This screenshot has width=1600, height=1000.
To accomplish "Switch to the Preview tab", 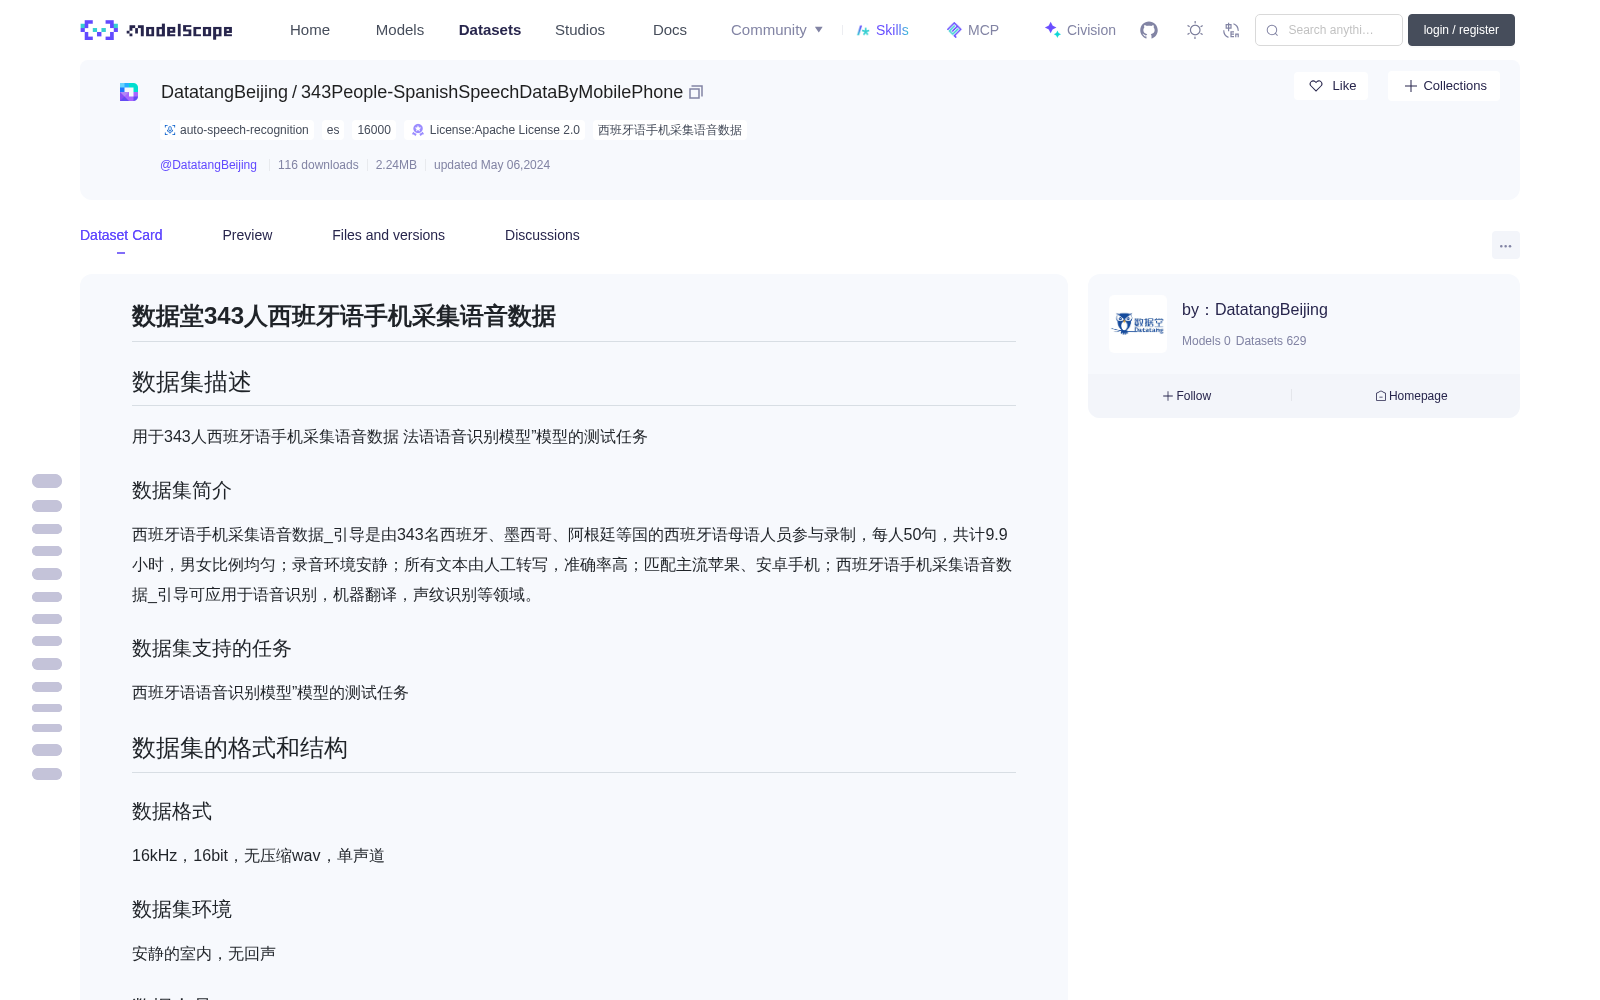I will (x=247, y=235).
